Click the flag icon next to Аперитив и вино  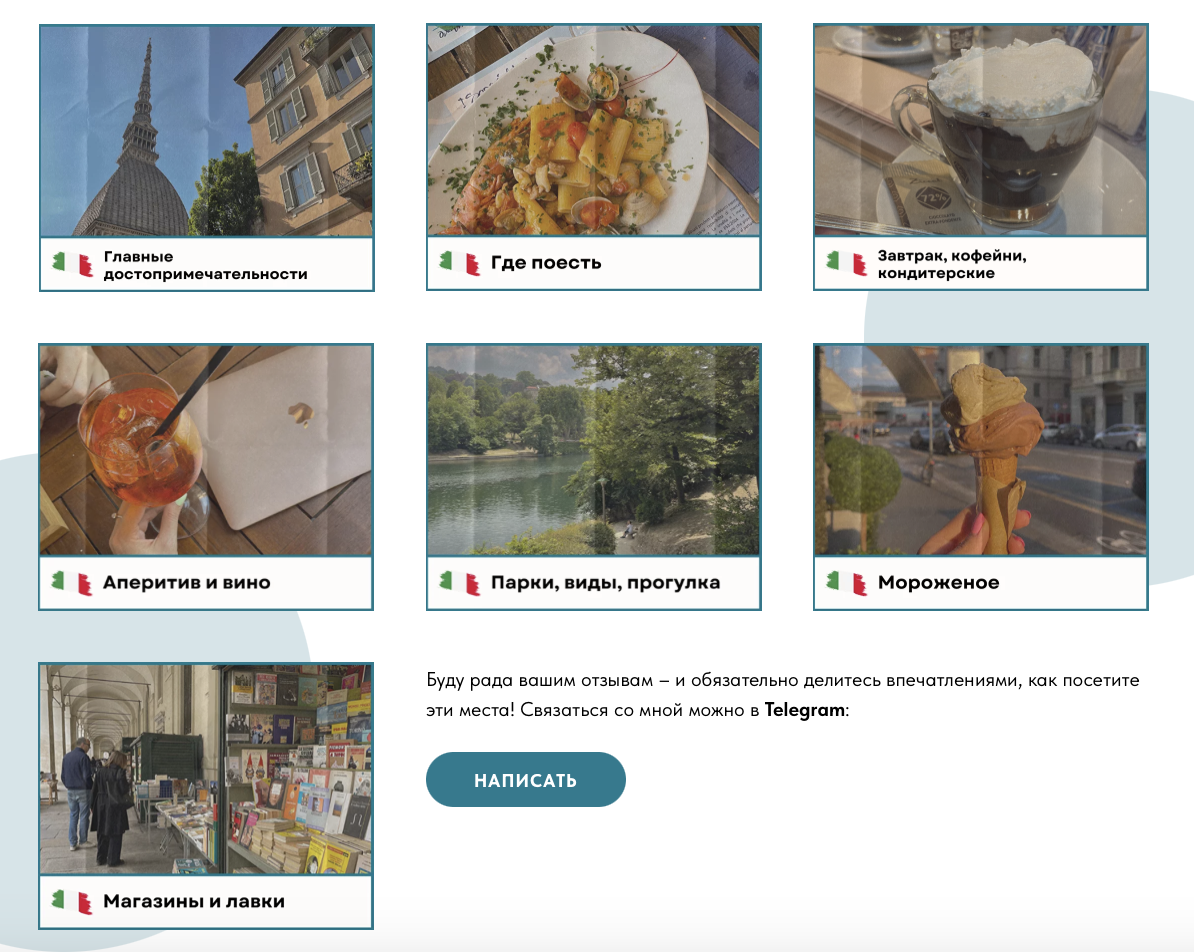coord(72,582)
